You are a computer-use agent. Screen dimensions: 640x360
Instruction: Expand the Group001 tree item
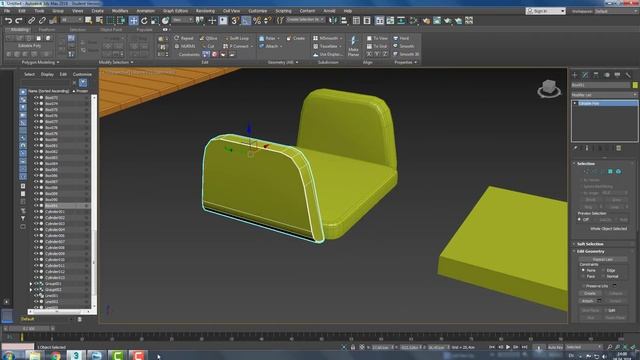[x=31, y=284]
